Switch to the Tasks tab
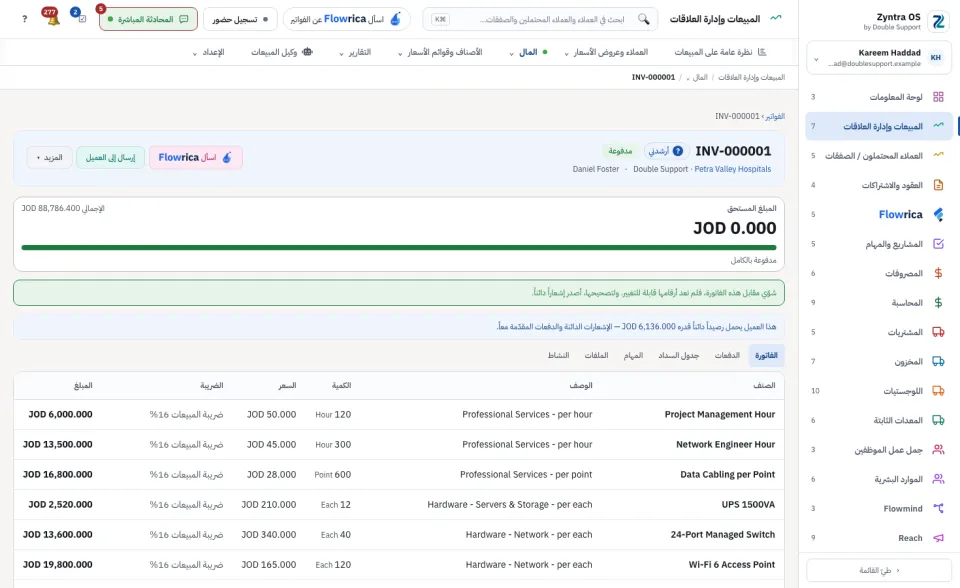The height and width of the screenshot is (588, 960). coord(633,355)
